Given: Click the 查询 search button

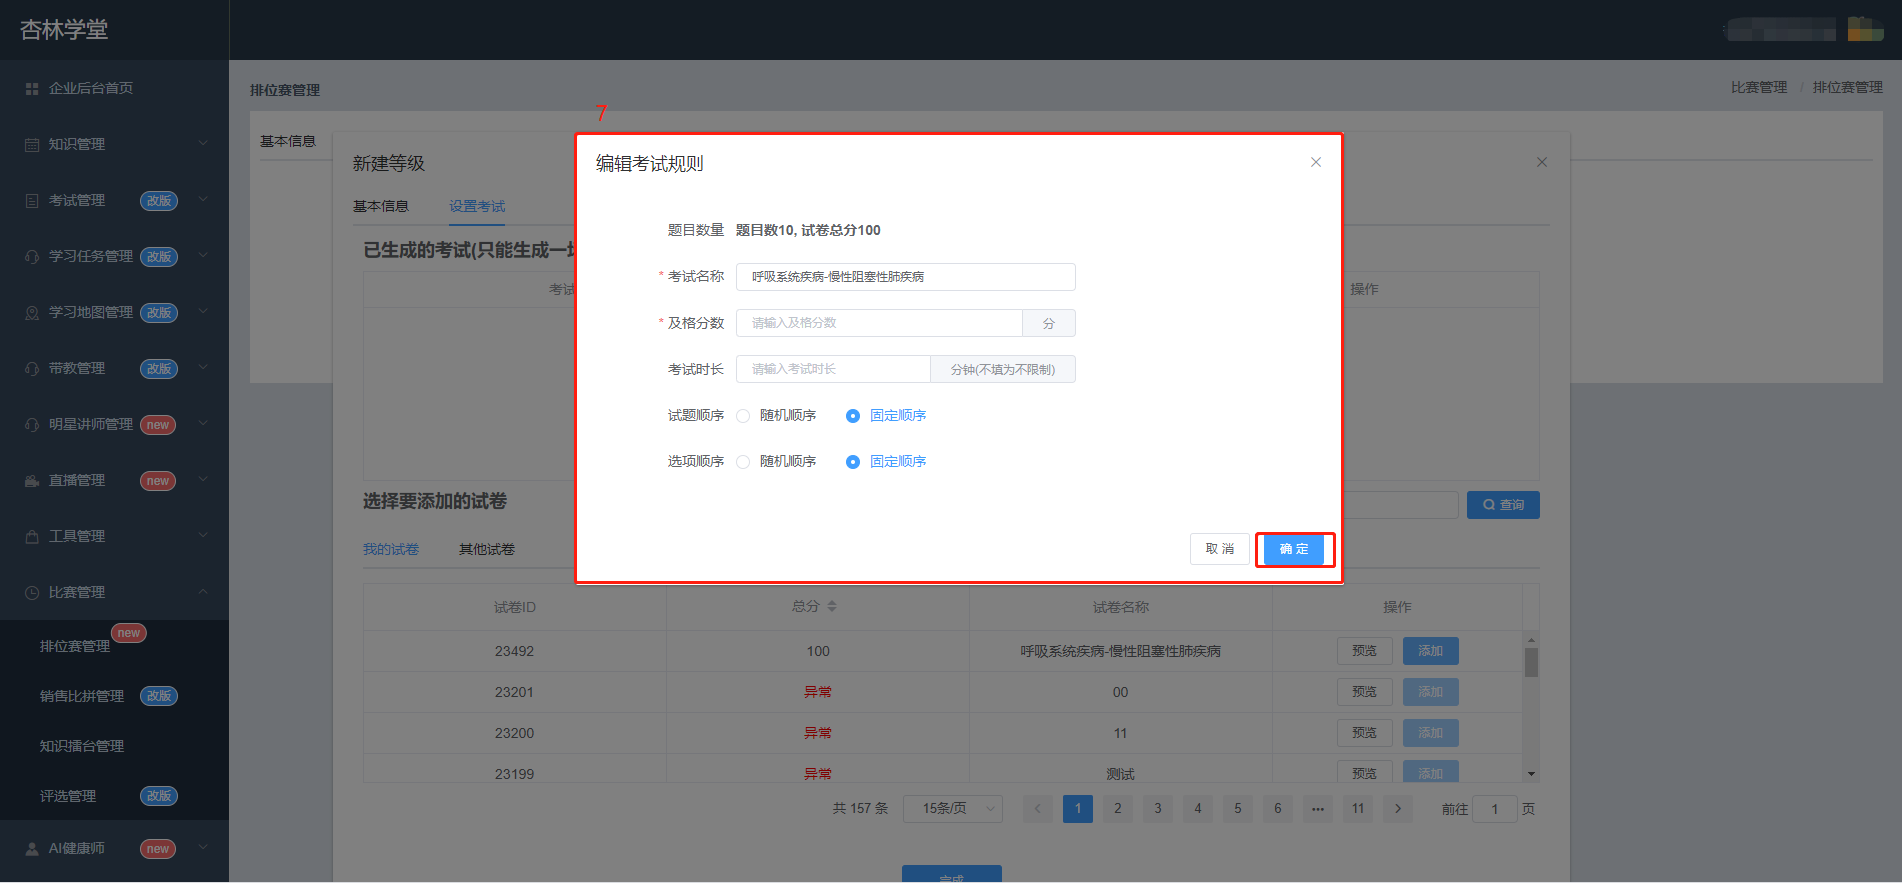Looking at the screenshot, I should (x=1503, y=505).
